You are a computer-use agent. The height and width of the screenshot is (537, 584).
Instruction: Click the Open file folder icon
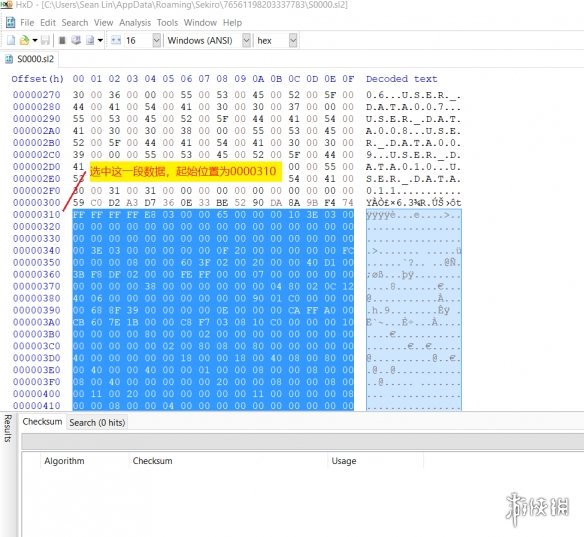[x=24, y=40]
